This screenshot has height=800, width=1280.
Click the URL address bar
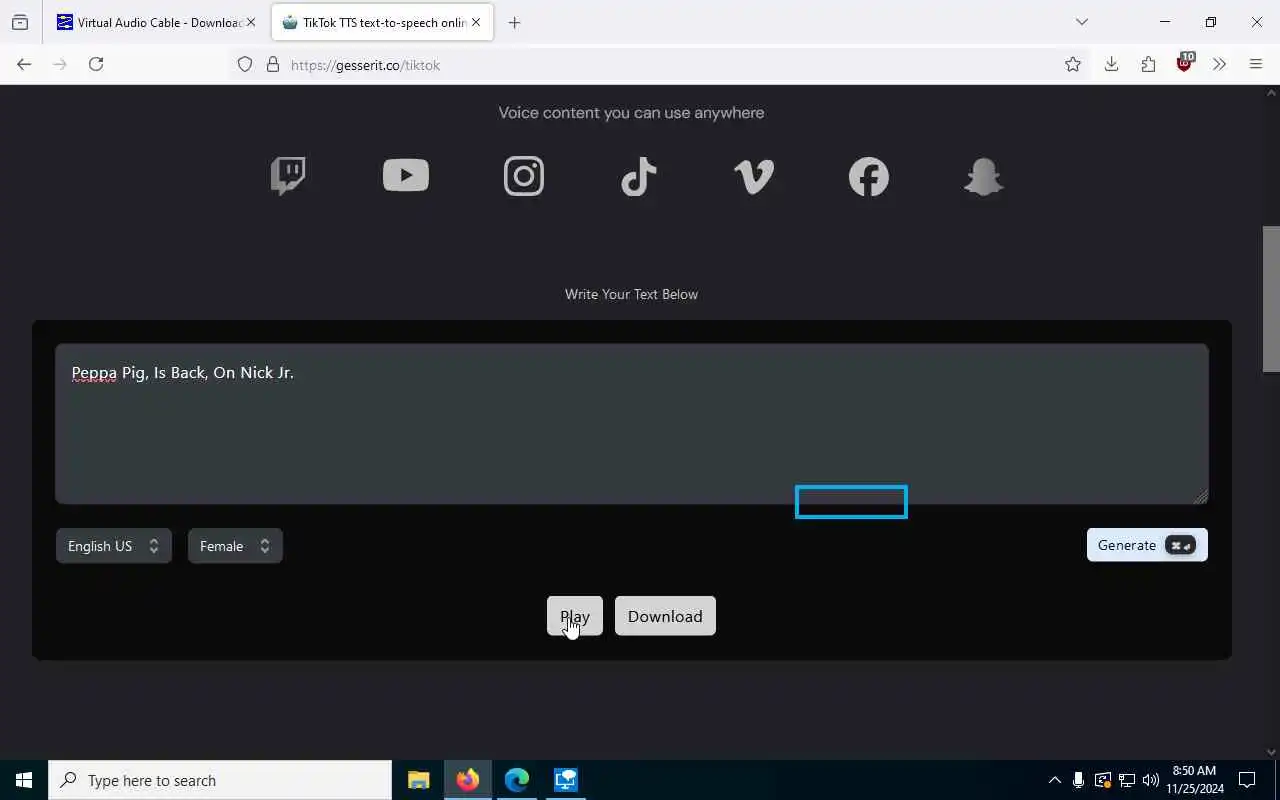660,65
